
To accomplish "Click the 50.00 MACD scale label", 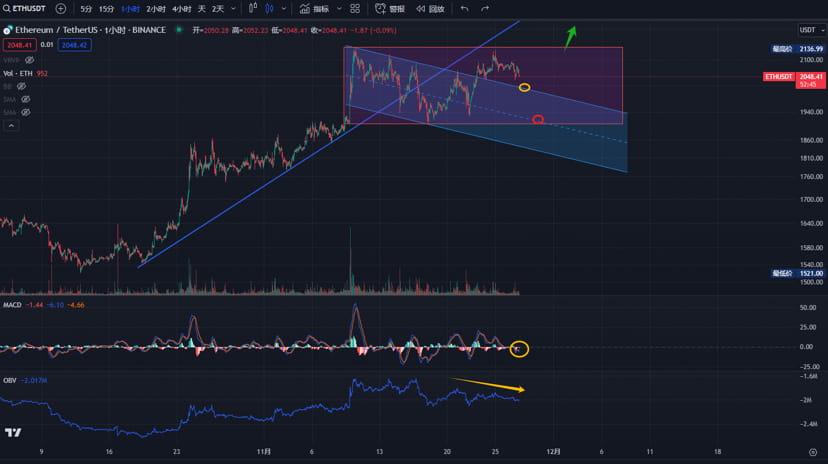I will click(x=808, y=307).
